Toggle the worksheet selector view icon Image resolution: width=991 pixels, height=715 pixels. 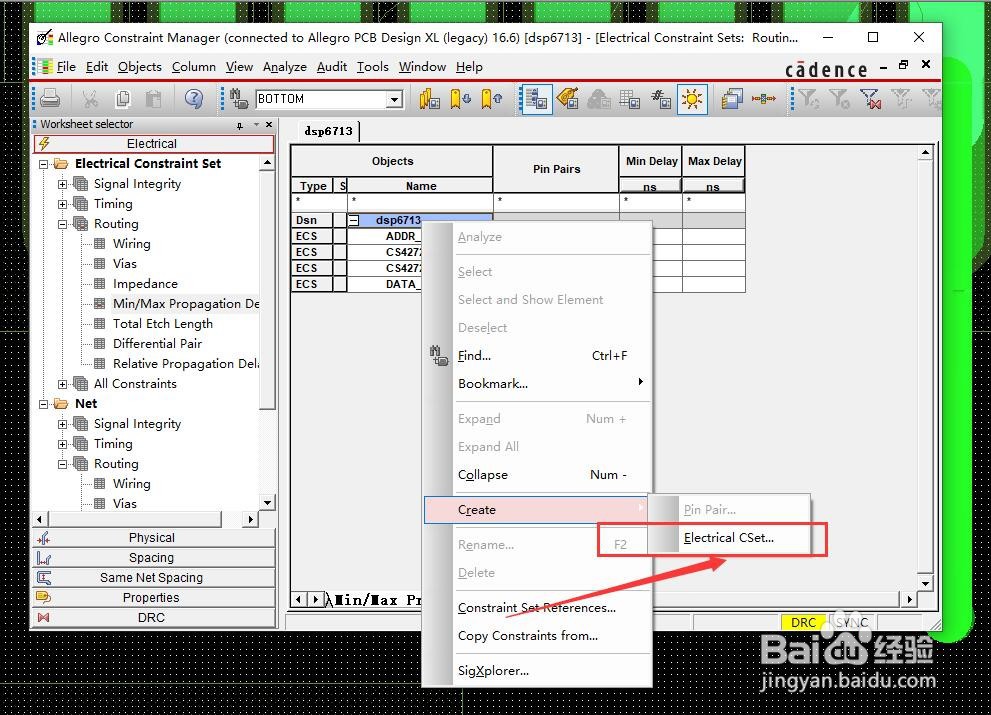click(x=537, y=99)
